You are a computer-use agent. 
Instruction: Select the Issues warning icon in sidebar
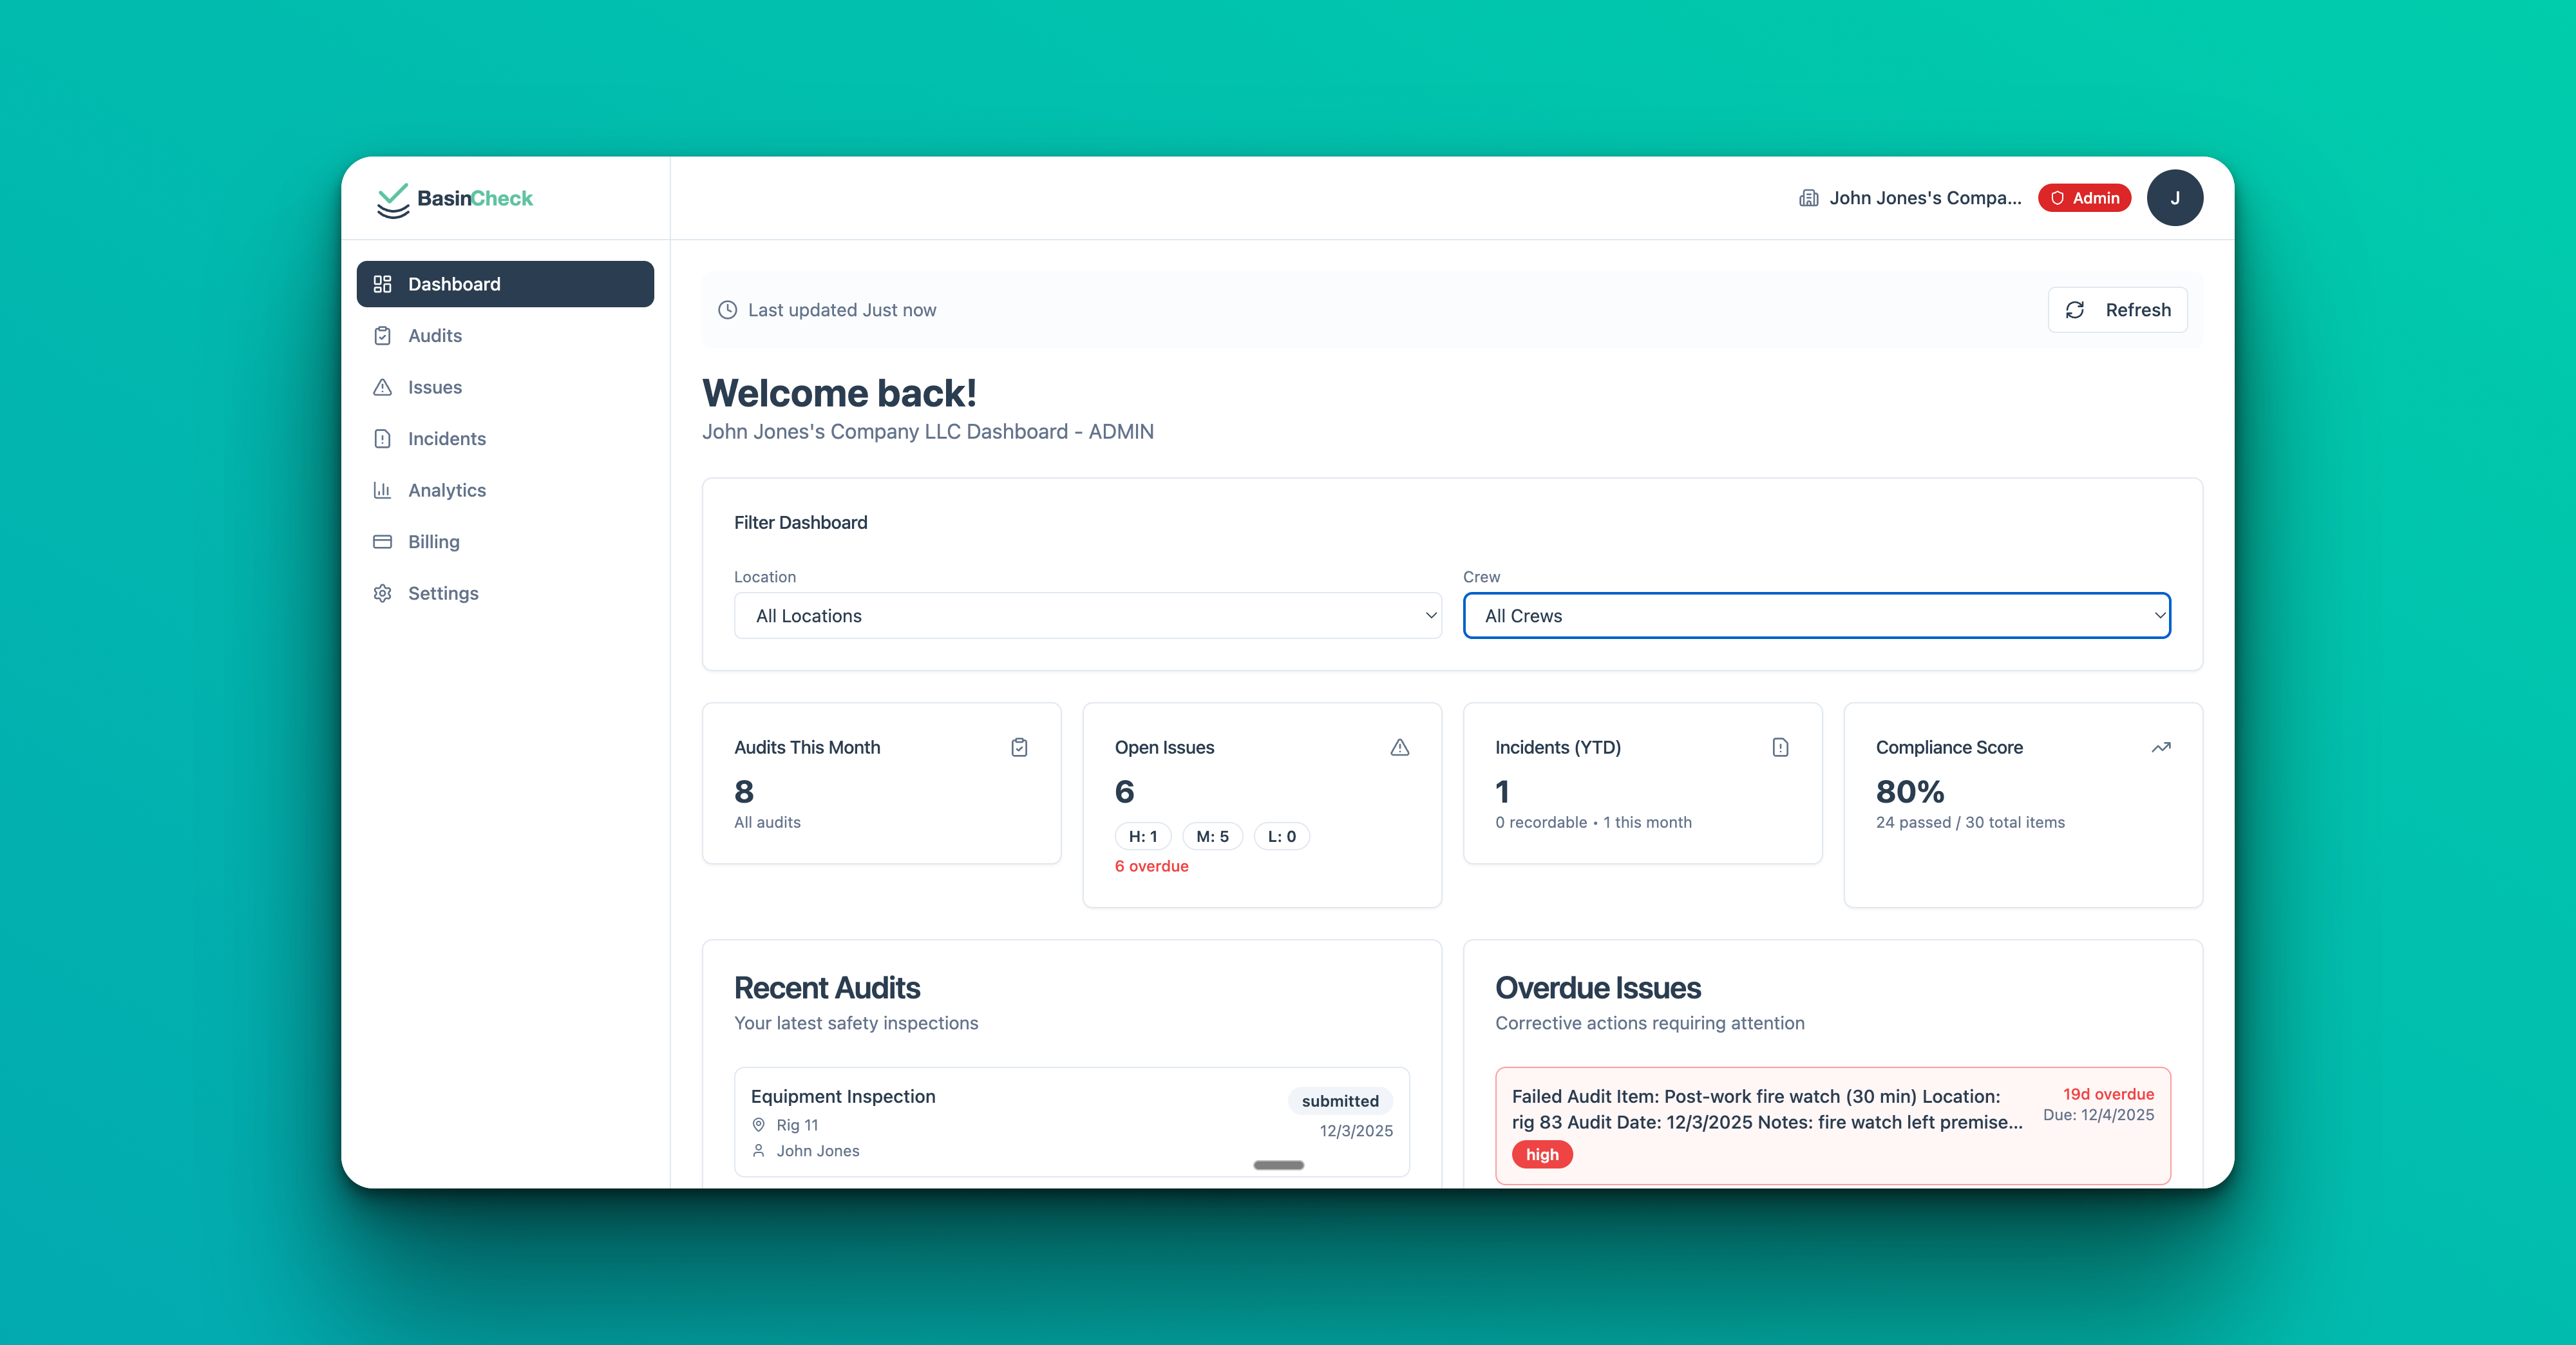click(x=383, y=387)
